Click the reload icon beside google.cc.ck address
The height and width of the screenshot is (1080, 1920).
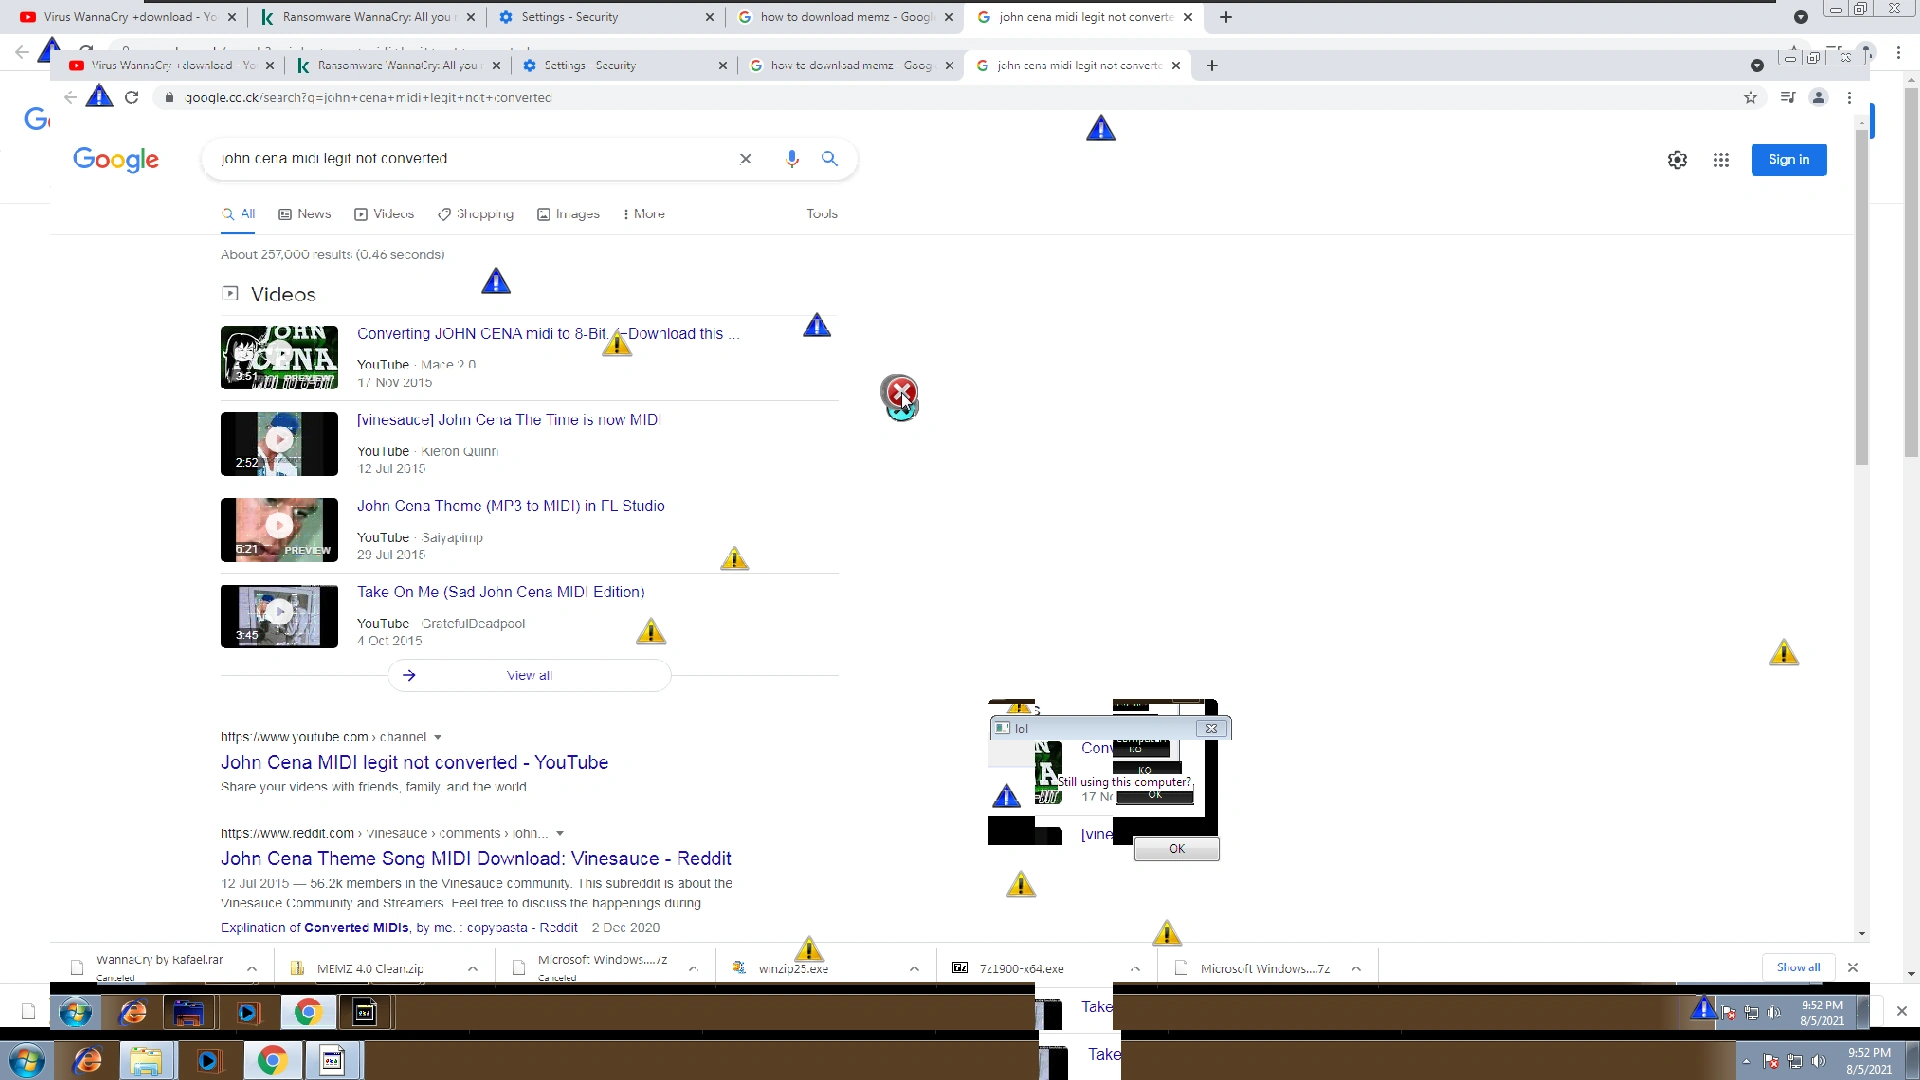[x=131, y=98]
